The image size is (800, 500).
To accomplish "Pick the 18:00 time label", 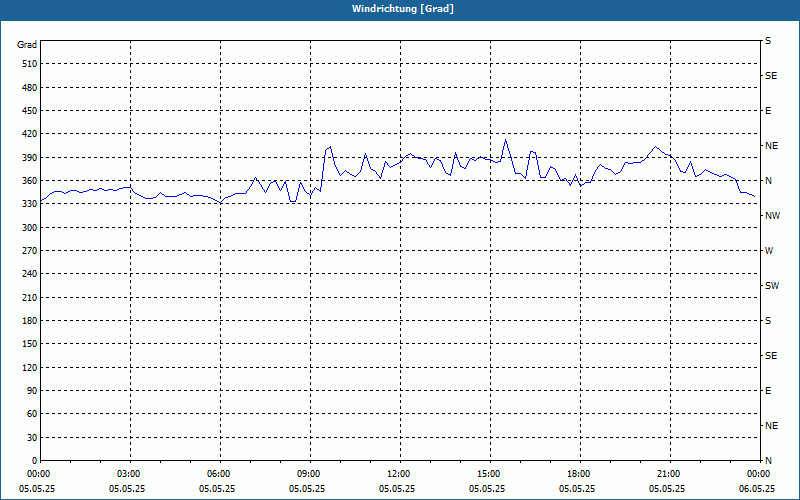I will coord(578,474).
